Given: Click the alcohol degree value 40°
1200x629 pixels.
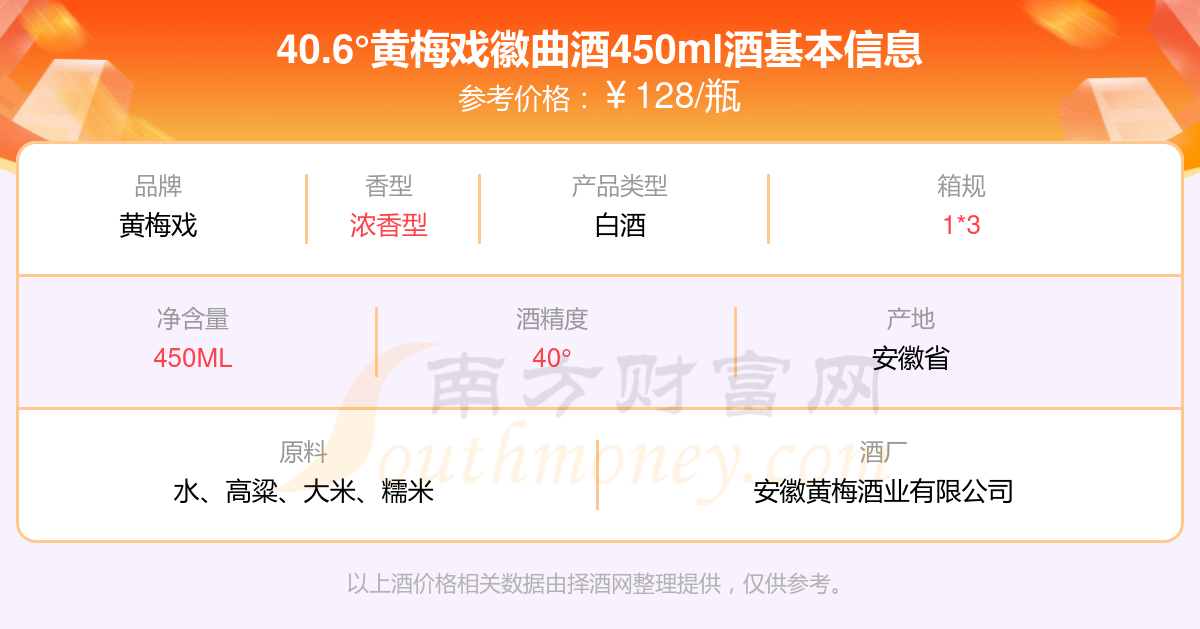Looking at the screenshot, I should [552, 358].
